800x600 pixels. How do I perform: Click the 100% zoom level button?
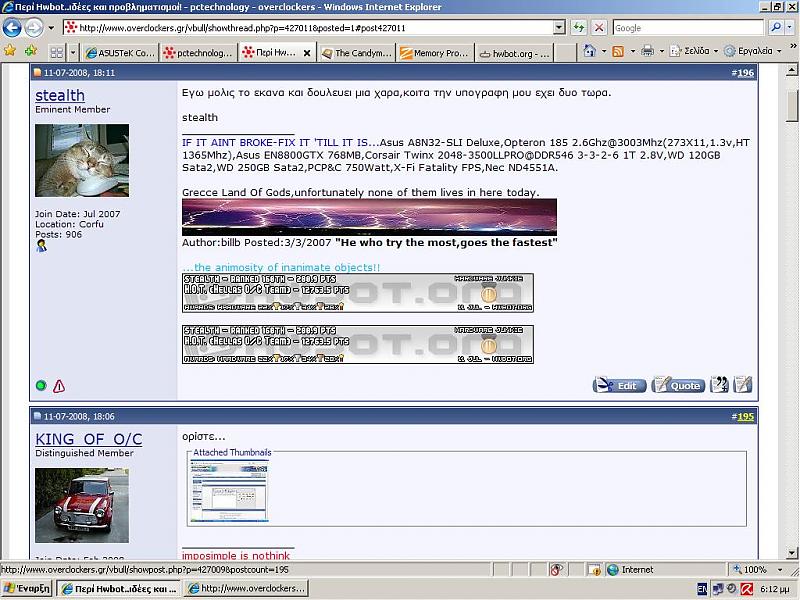coord(750,569)
